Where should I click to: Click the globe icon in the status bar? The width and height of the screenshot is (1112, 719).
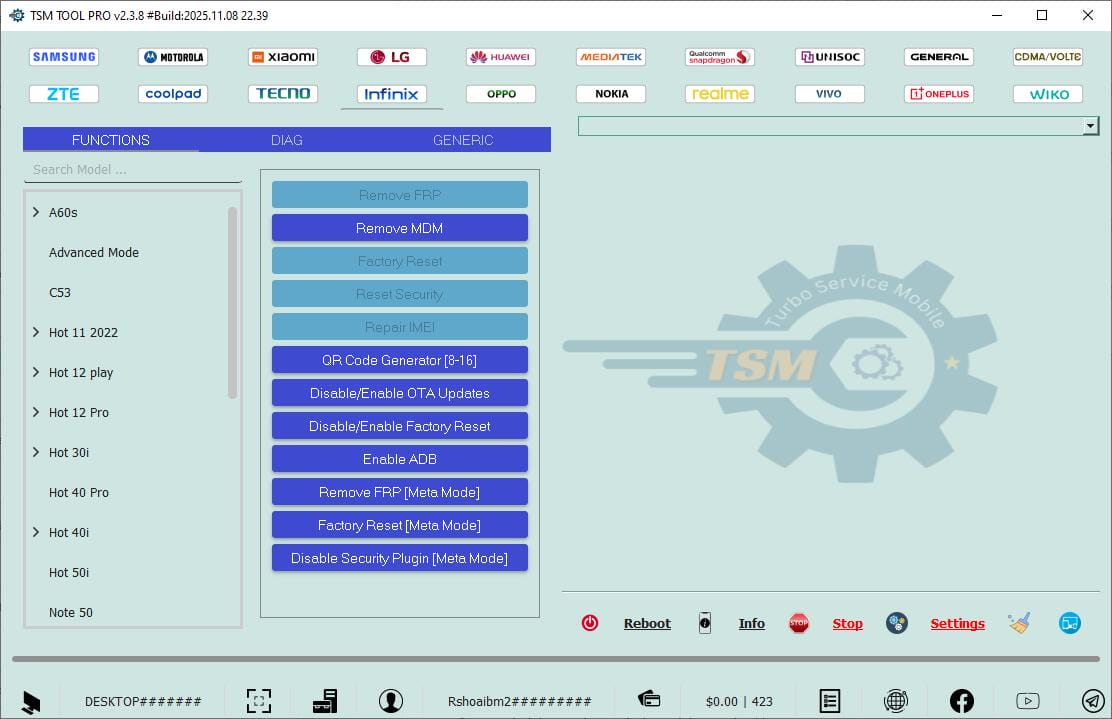[896, 700]
